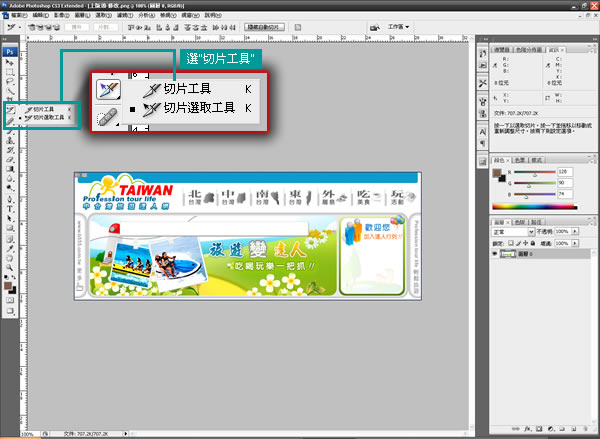Toggle visibility of layer 圖層 0
Image resolution: width=600 pixels, height=439 pixels.
tap(495, 254)
